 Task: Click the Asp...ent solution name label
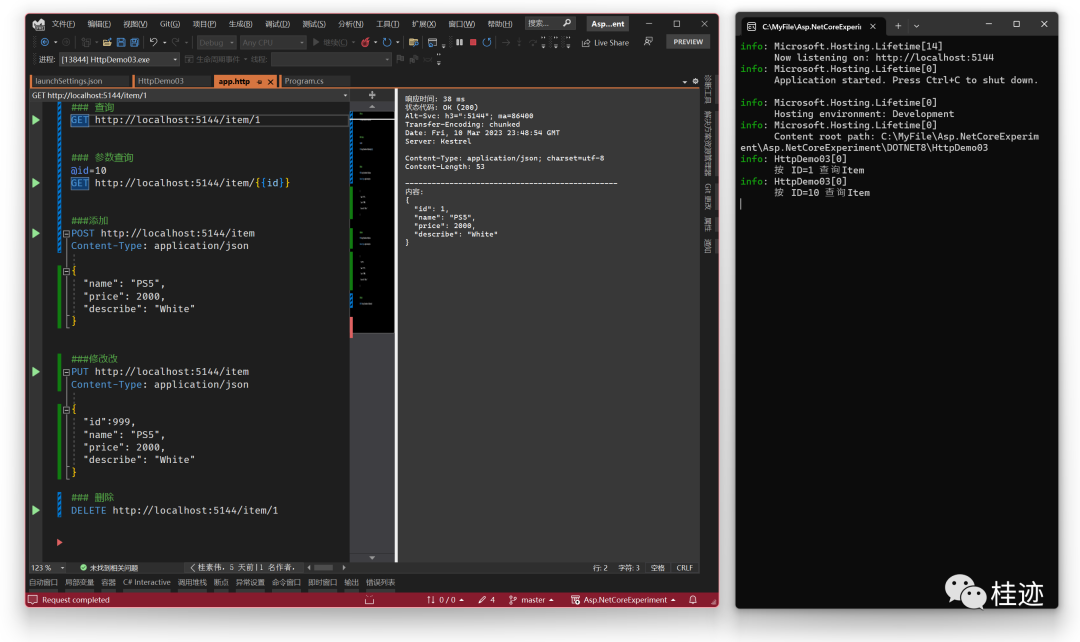[608, 24]
